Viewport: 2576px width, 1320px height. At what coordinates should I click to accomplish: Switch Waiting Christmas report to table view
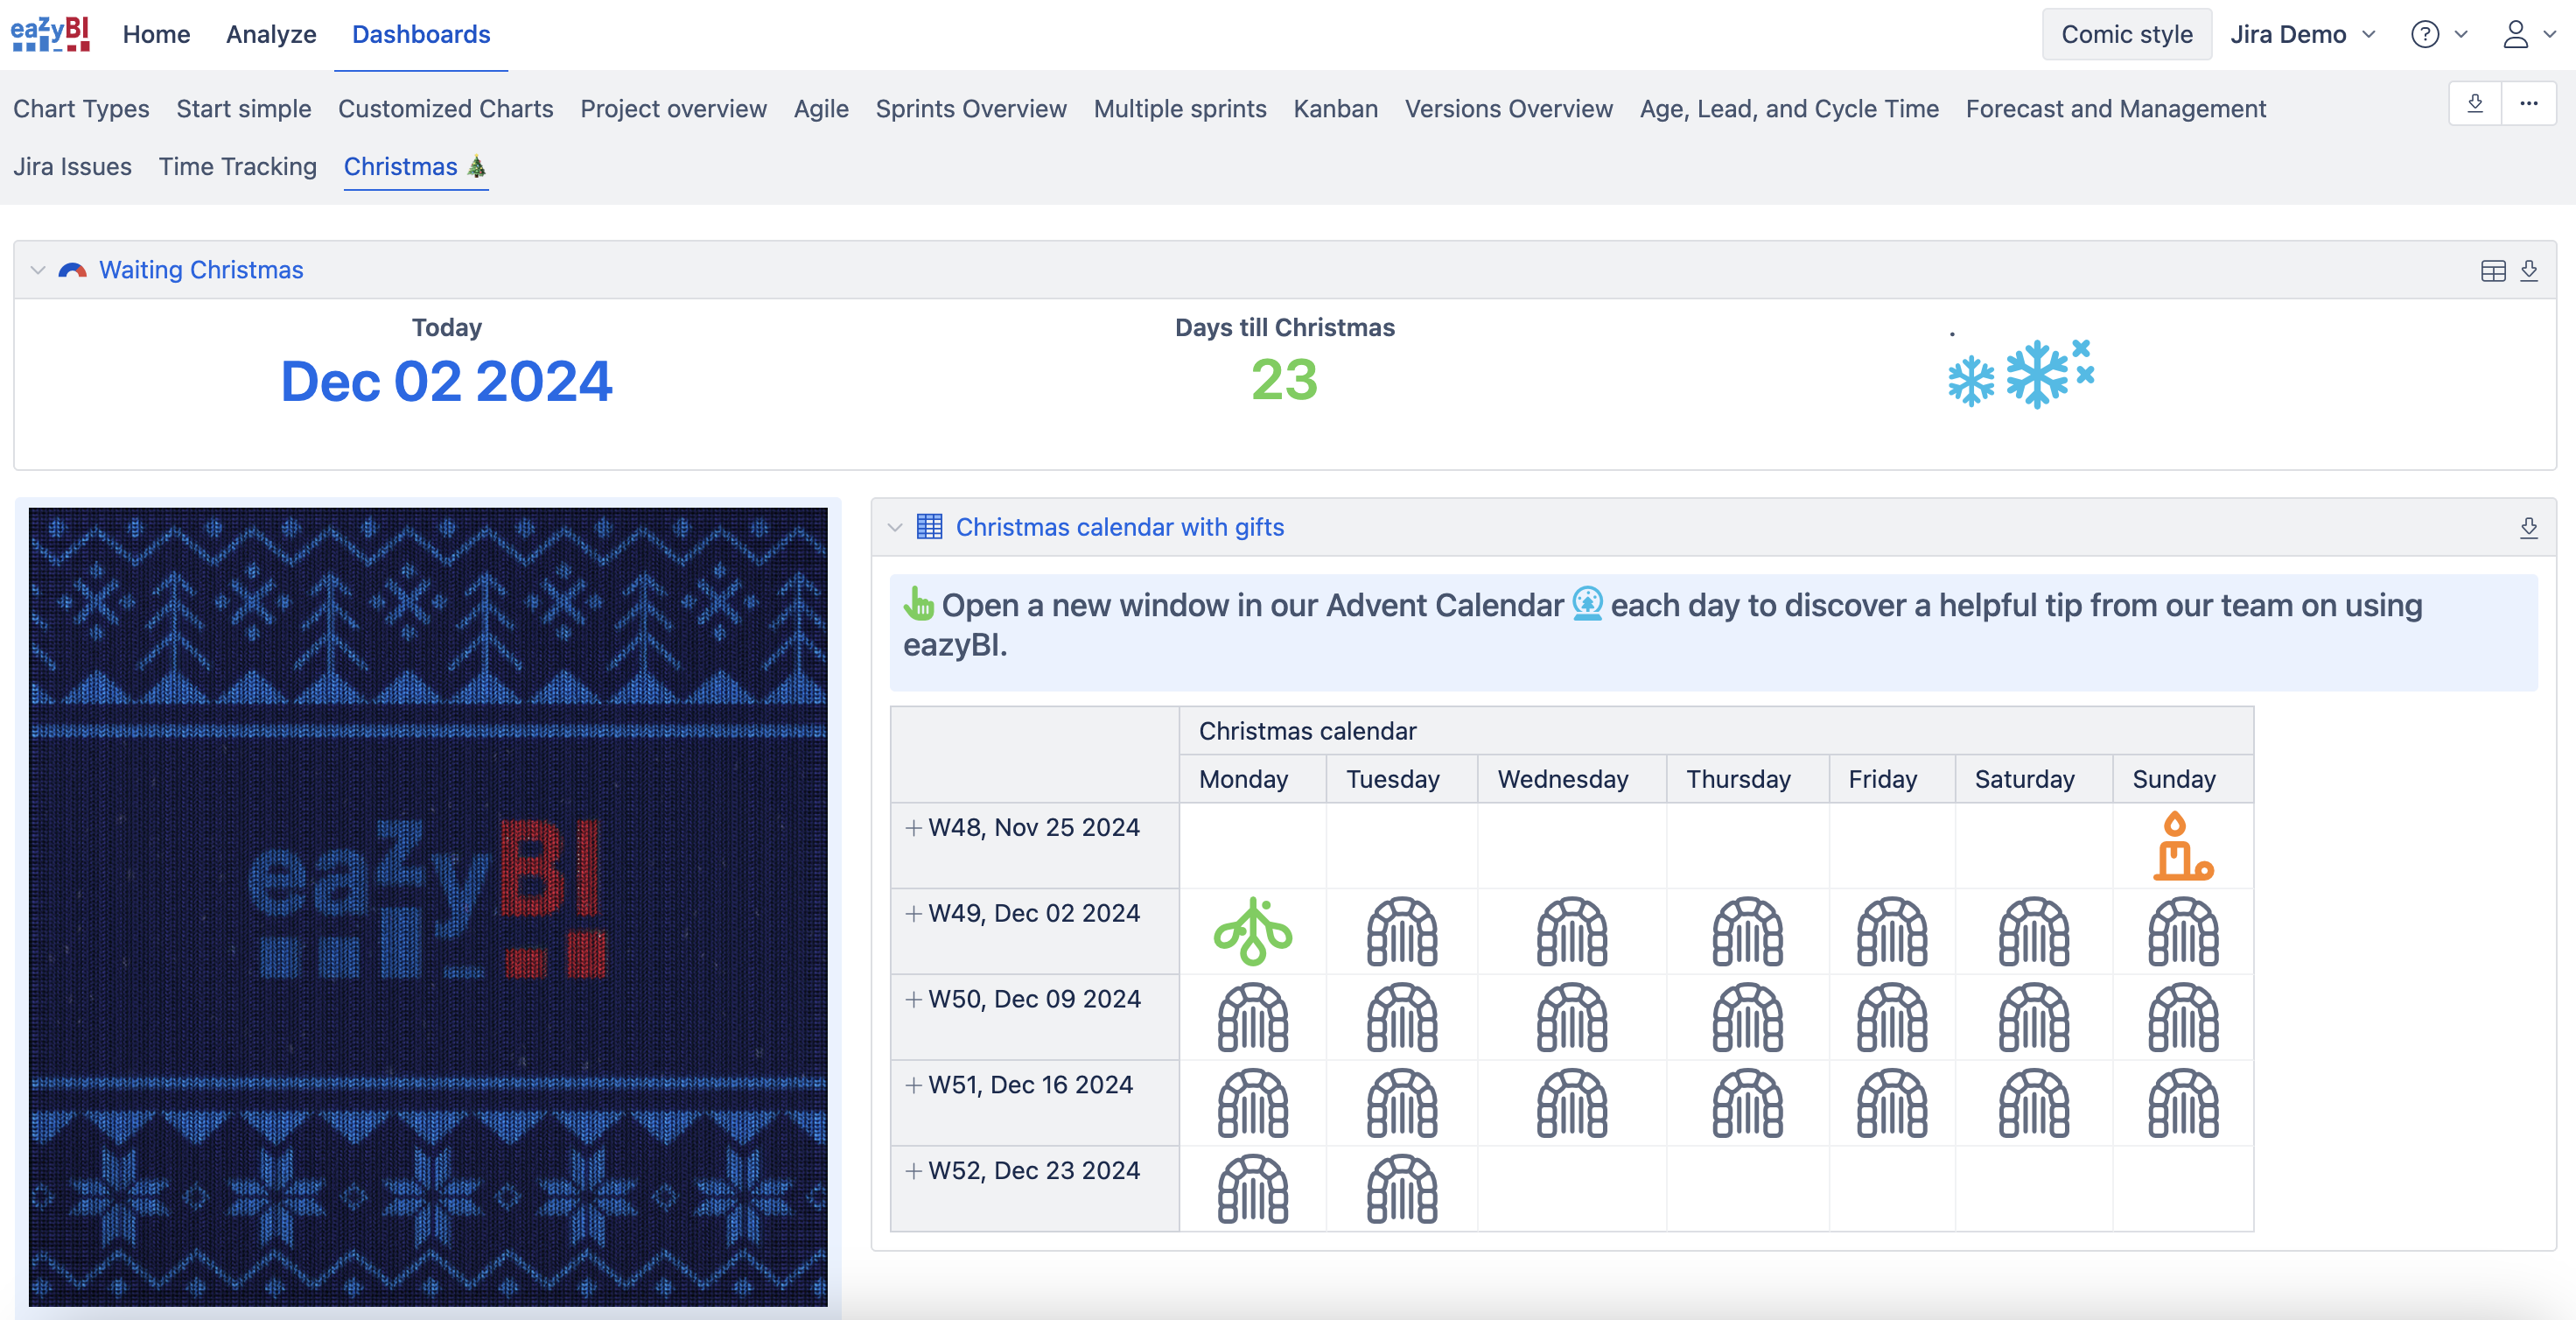click(x=2493, y=270)
